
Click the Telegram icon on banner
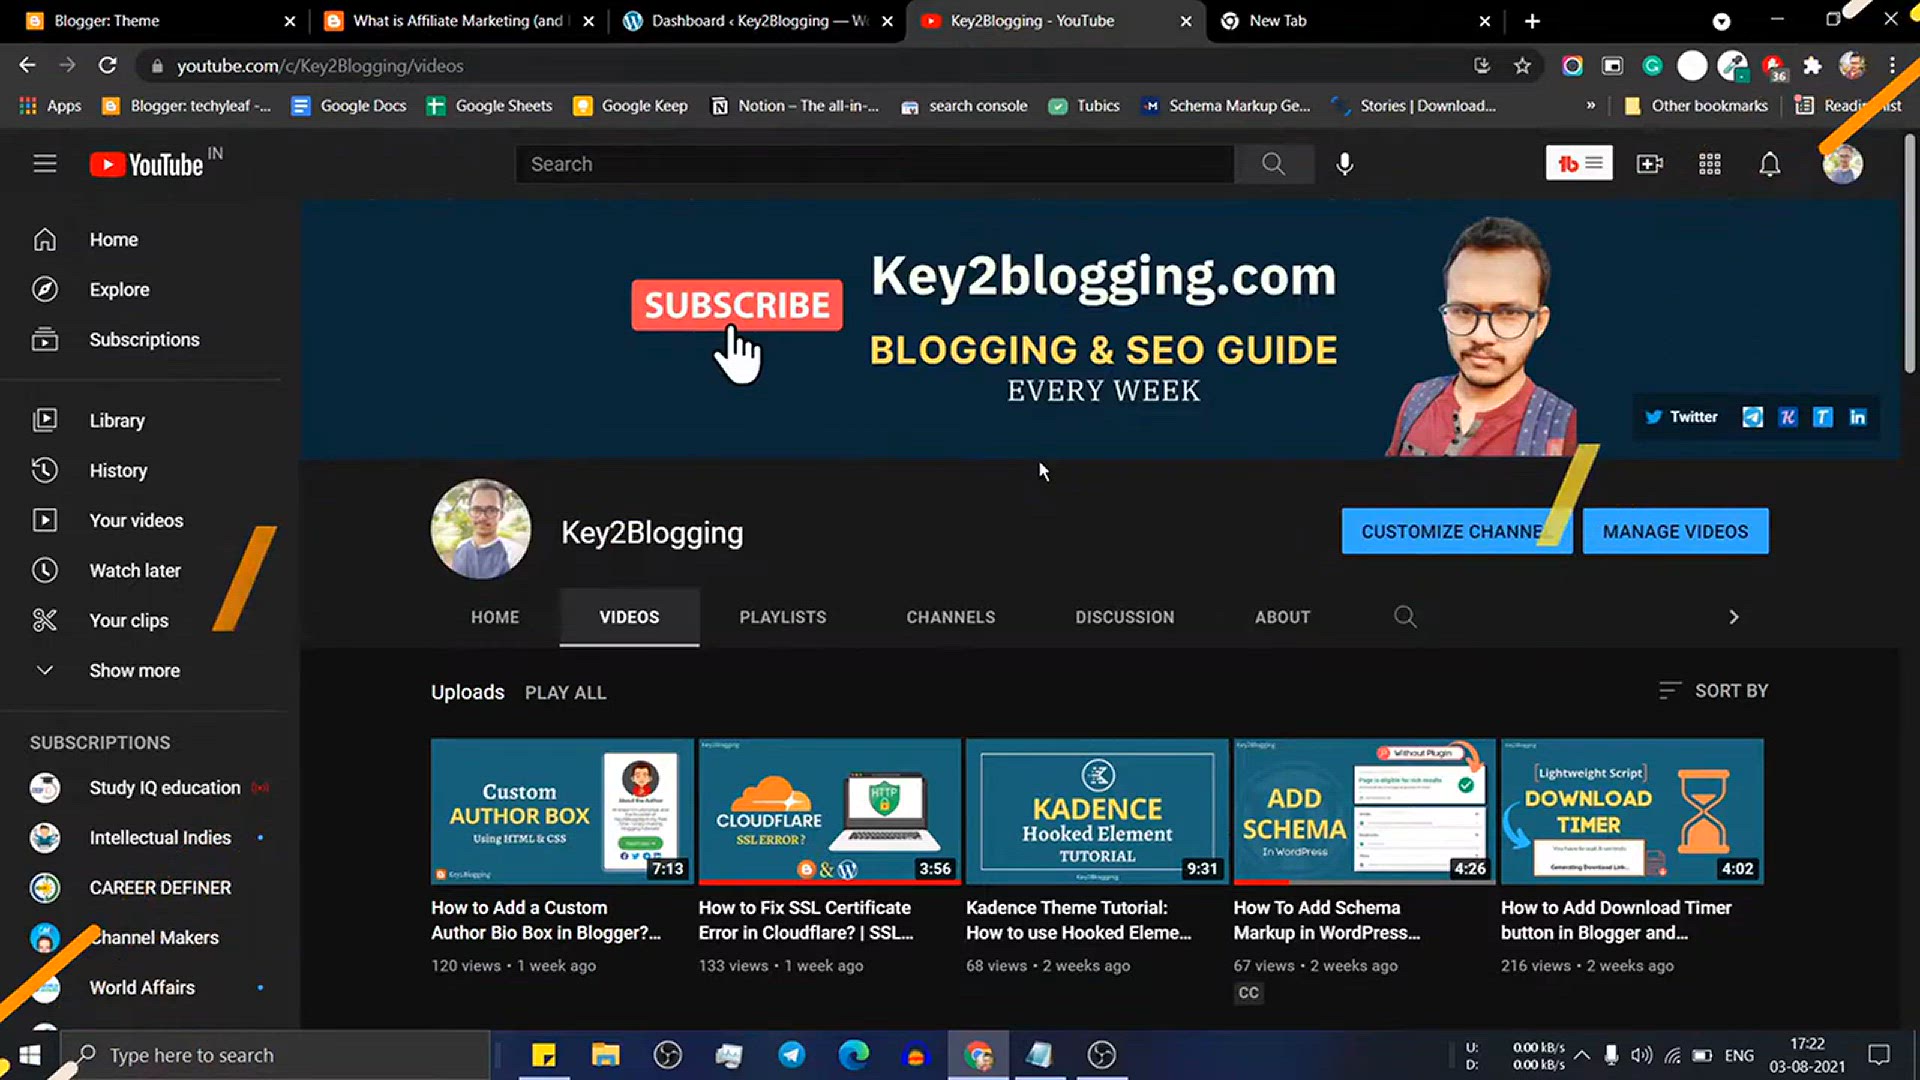[x=1752, y=417]
